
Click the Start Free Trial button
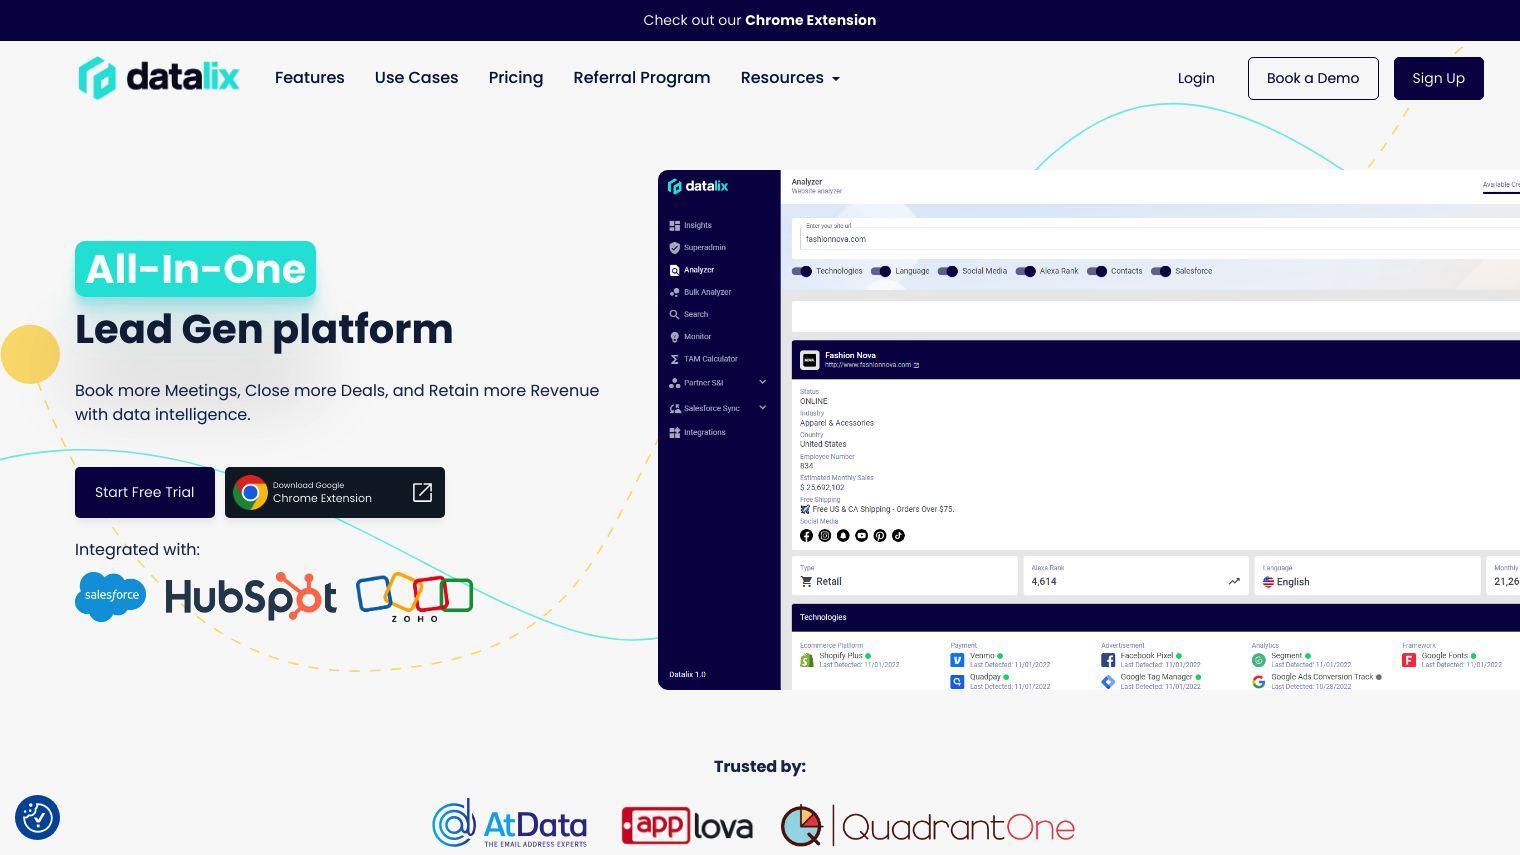tap(145, 492)
